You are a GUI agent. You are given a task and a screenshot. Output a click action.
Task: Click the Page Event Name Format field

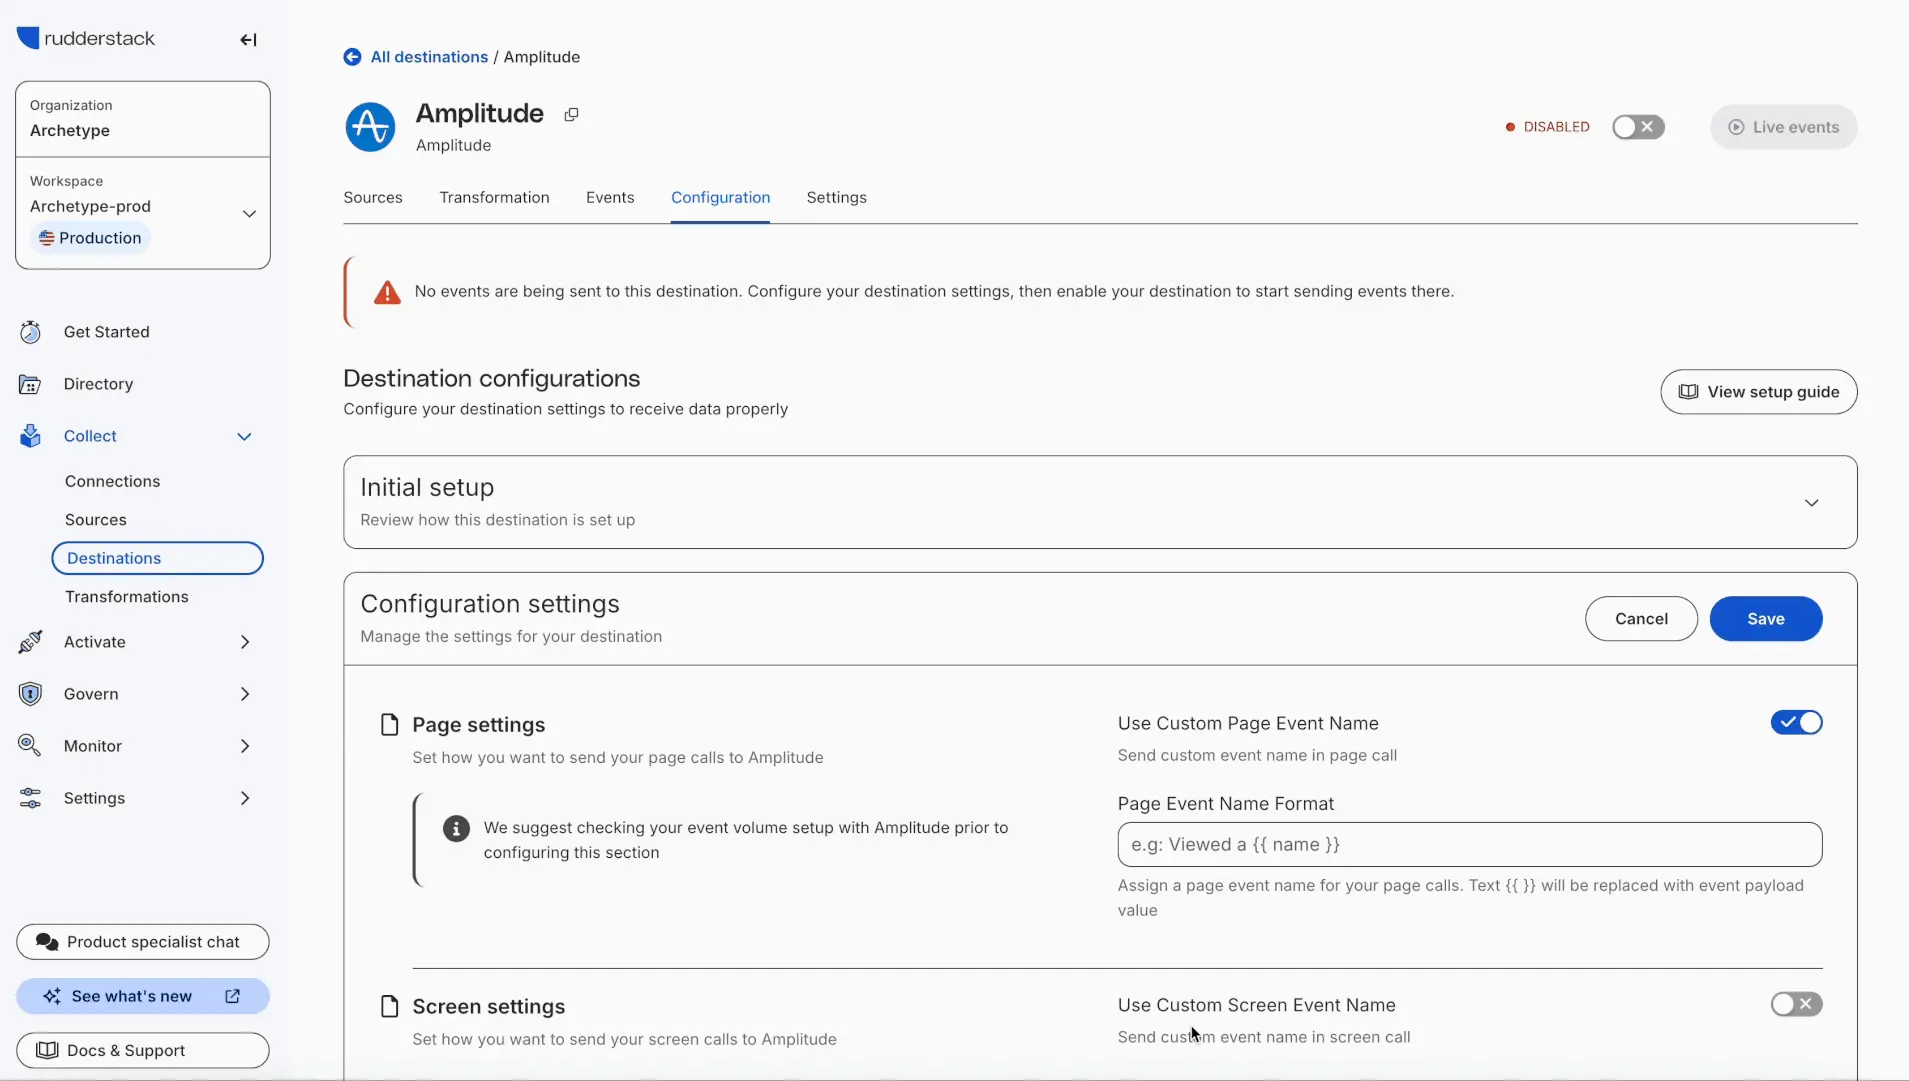(1469, 845)
